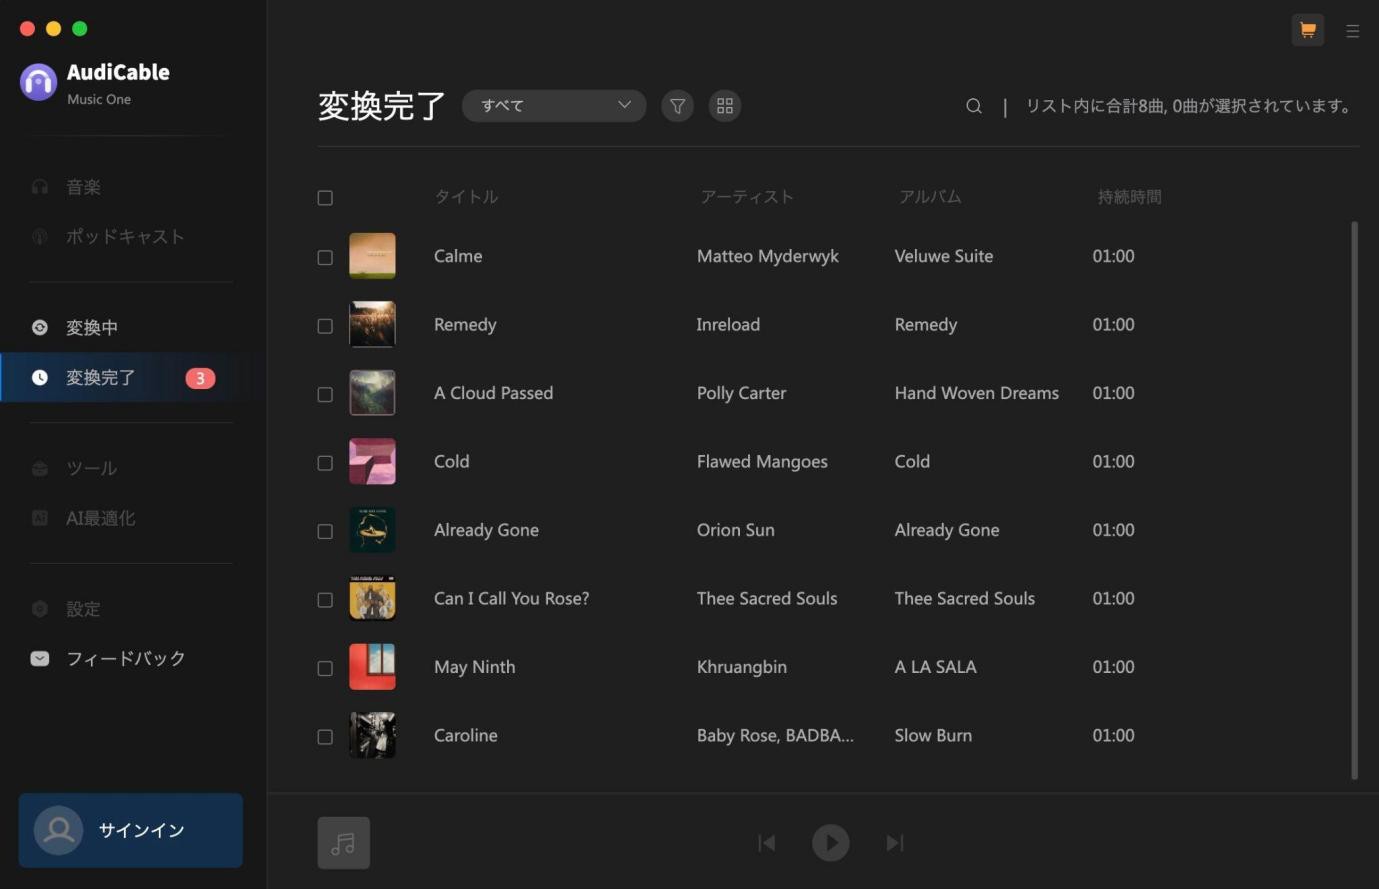Open the shopping cart purchase icon
The height and width of the screenshot is (889, 1379).
pyautogui.click(x=1307, y=30)
